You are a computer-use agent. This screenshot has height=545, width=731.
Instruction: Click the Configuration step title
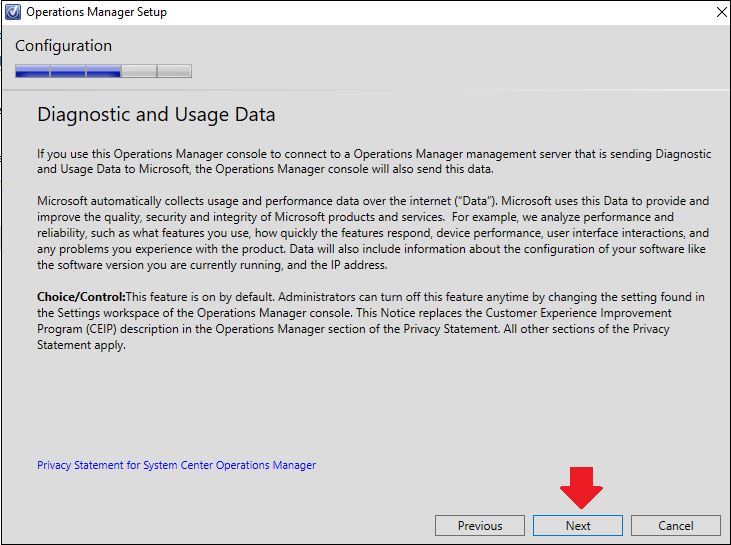point(63,46)
